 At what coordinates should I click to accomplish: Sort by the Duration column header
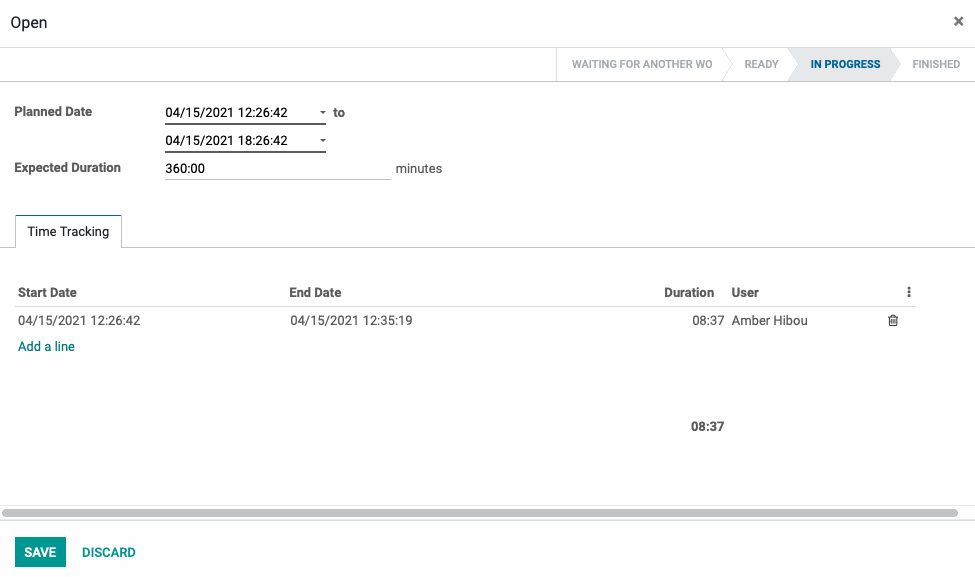(x=688, y=292)
